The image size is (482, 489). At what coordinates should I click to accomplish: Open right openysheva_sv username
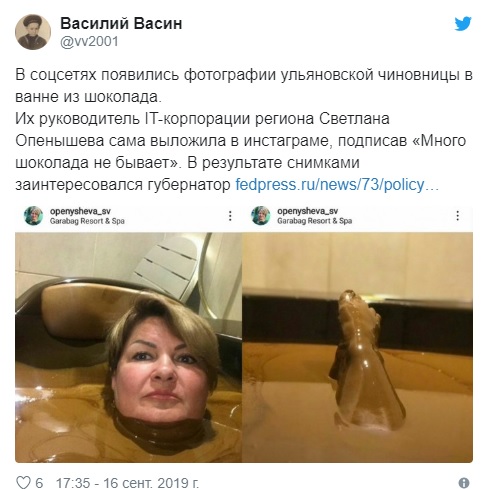point(307,211)
